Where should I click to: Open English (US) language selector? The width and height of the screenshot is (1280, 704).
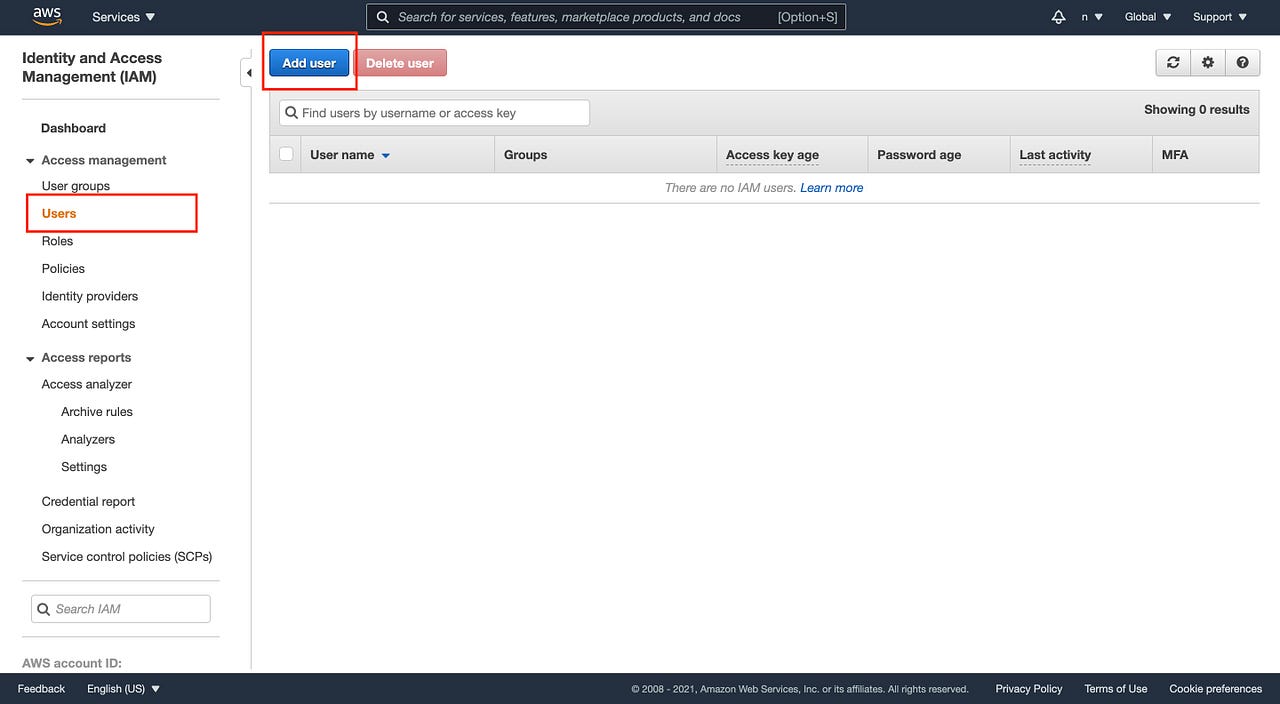point(124,689)
